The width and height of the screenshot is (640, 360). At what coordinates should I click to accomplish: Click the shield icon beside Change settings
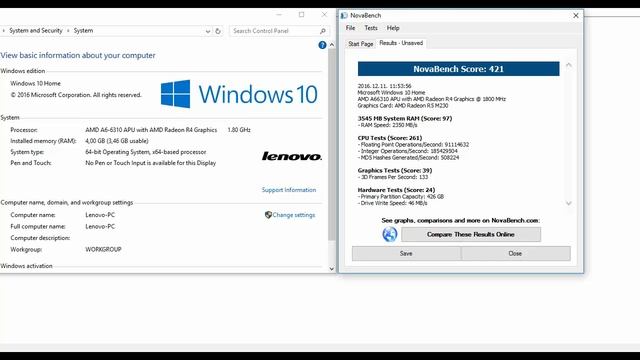tap(268, 215)
